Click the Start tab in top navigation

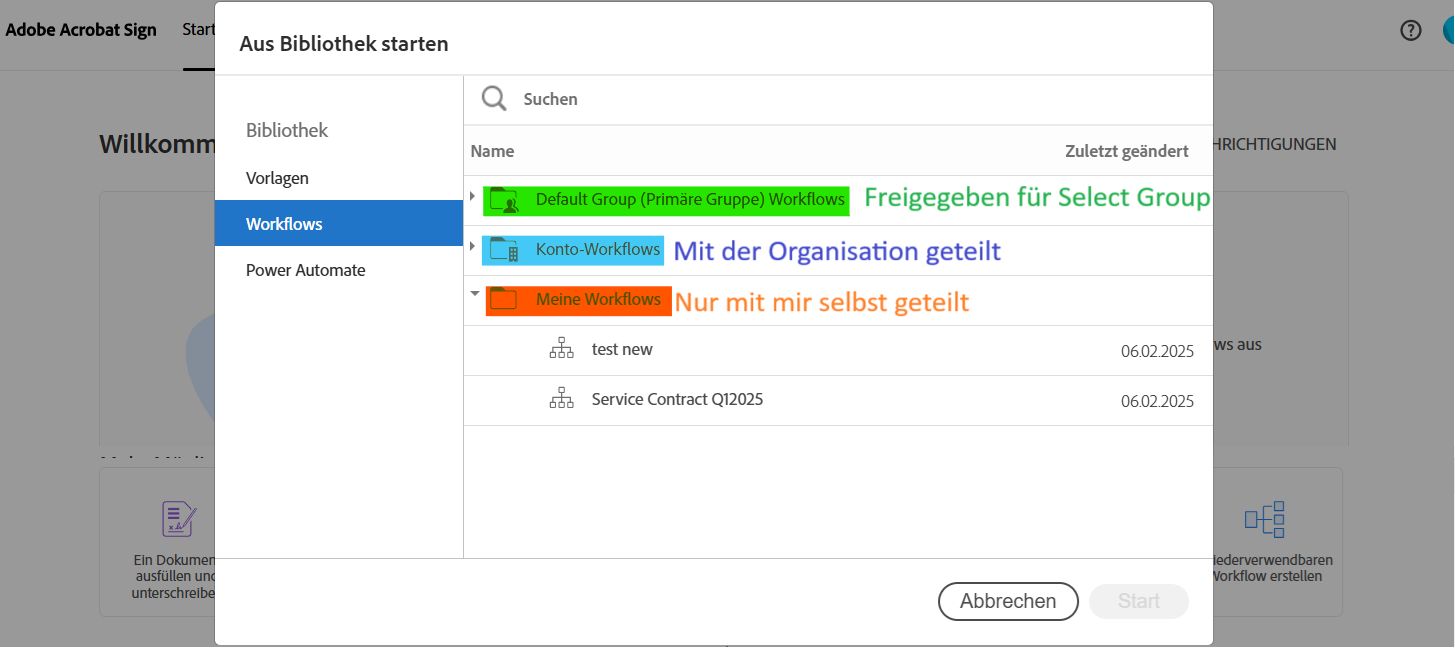(x=199, y=30)
